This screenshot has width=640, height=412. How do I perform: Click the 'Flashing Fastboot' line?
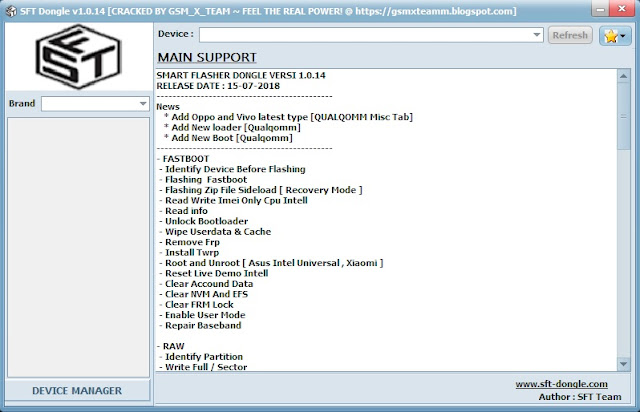click(x=203, y=180)
